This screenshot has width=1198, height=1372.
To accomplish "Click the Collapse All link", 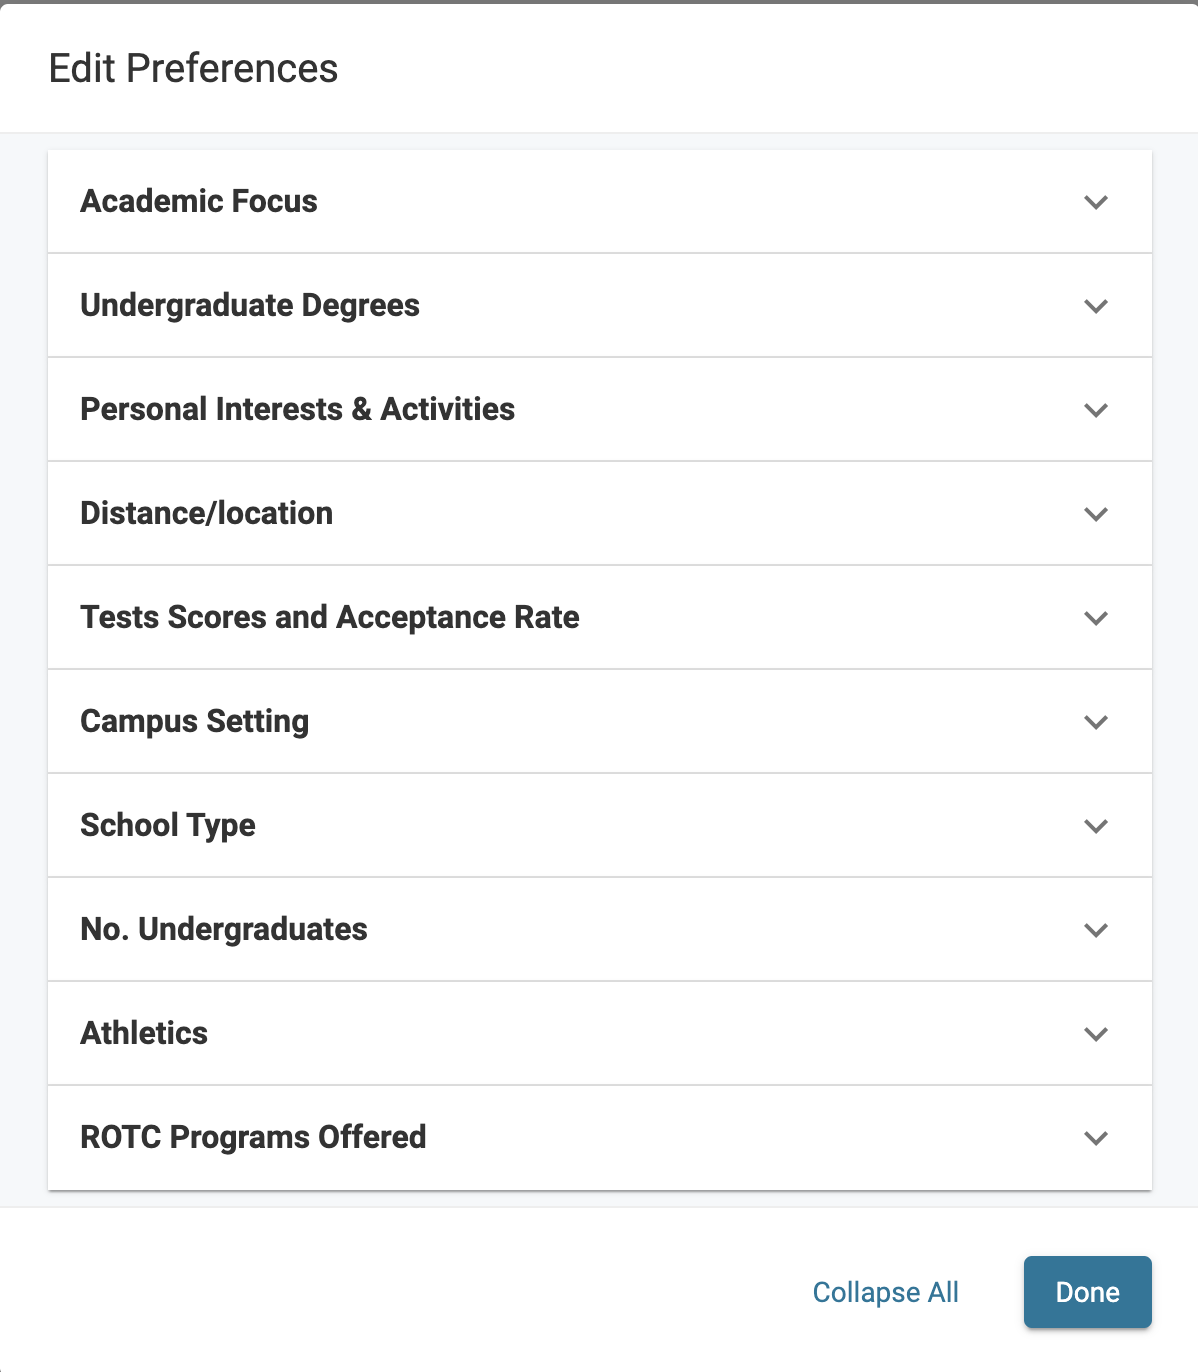I will [x=885, y=1292].
